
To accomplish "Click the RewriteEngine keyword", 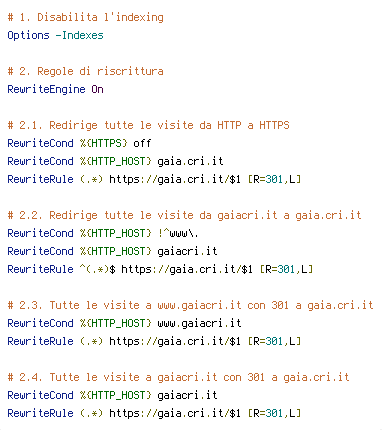I will click(x=46, y=89).
